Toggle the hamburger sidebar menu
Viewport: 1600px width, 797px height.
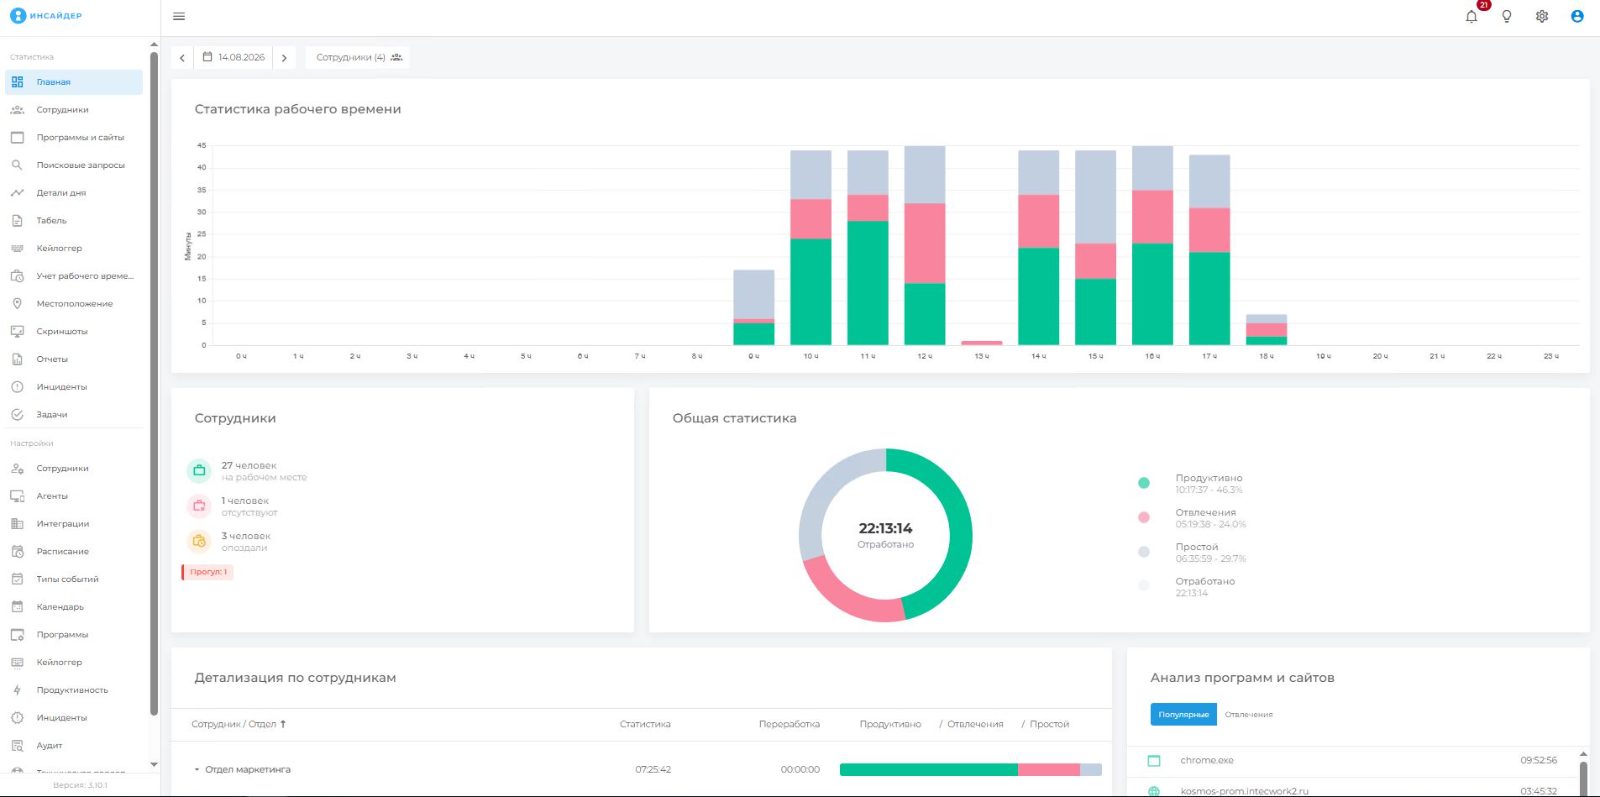point(179,16)
